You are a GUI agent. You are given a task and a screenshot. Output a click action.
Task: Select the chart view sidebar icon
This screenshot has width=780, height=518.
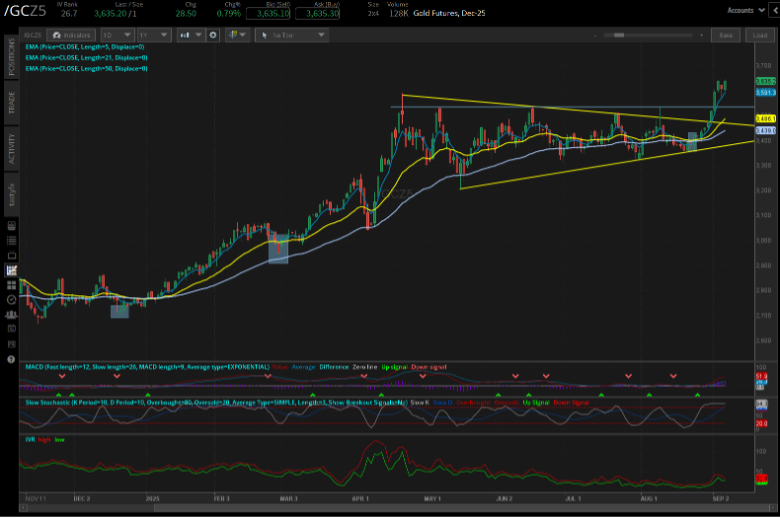pos(11,270)
